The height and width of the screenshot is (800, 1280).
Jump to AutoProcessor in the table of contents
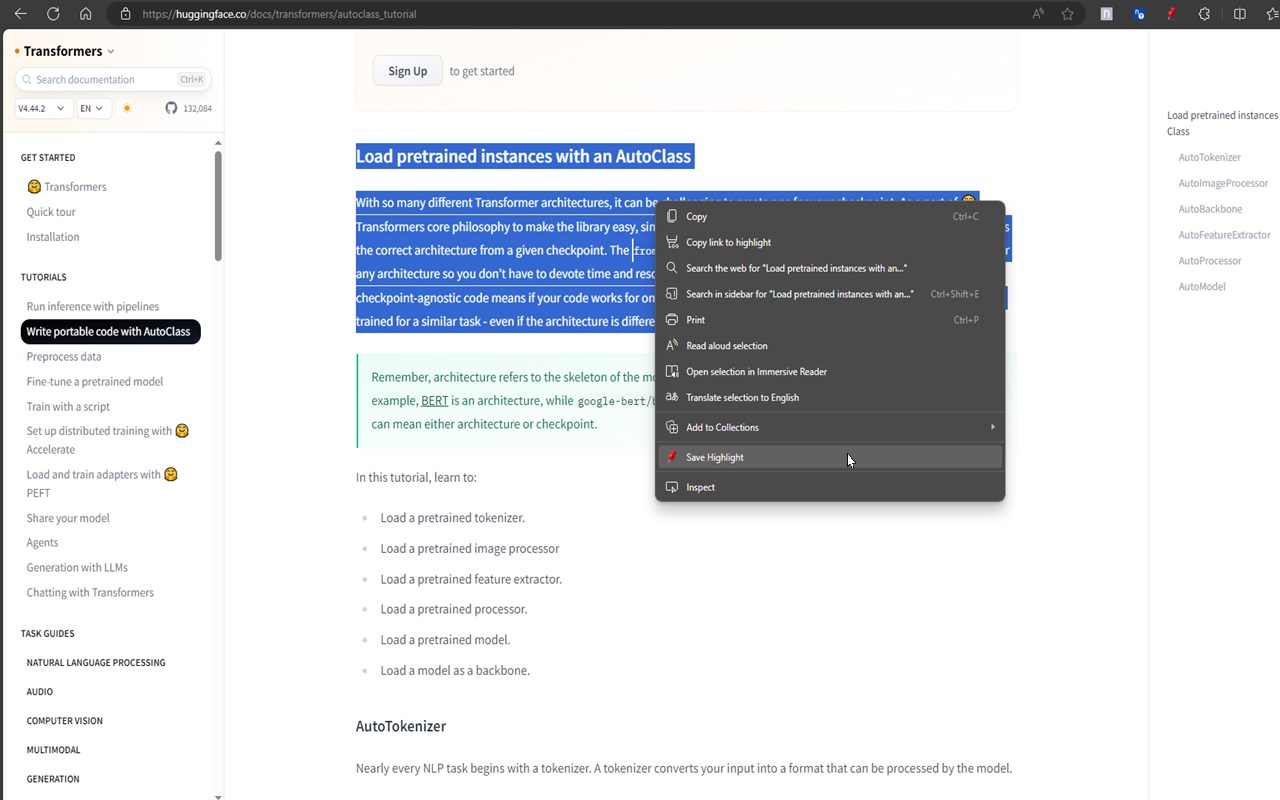1210,261
